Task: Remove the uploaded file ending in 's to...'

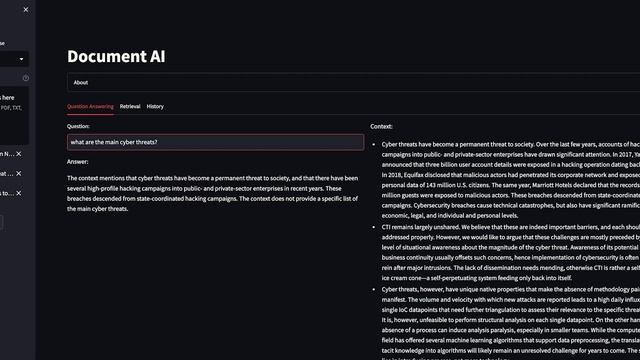Action: coord(19,193)
